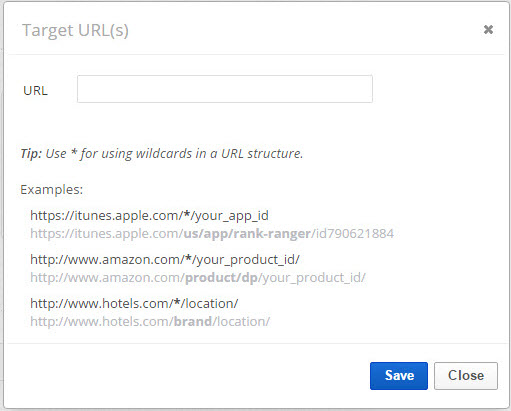
Task: Click the Target URL(s) dialog title
Action: tap(75, 30)
